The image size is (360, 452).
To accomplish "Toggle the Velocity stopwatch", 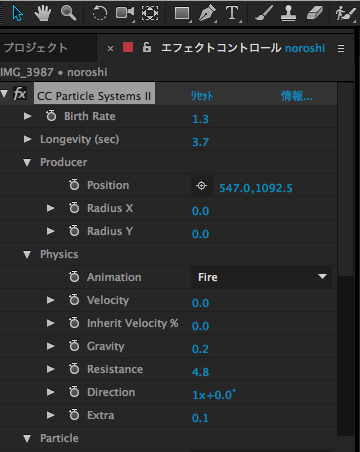I will pyautogui.click(x=74, y=300).
